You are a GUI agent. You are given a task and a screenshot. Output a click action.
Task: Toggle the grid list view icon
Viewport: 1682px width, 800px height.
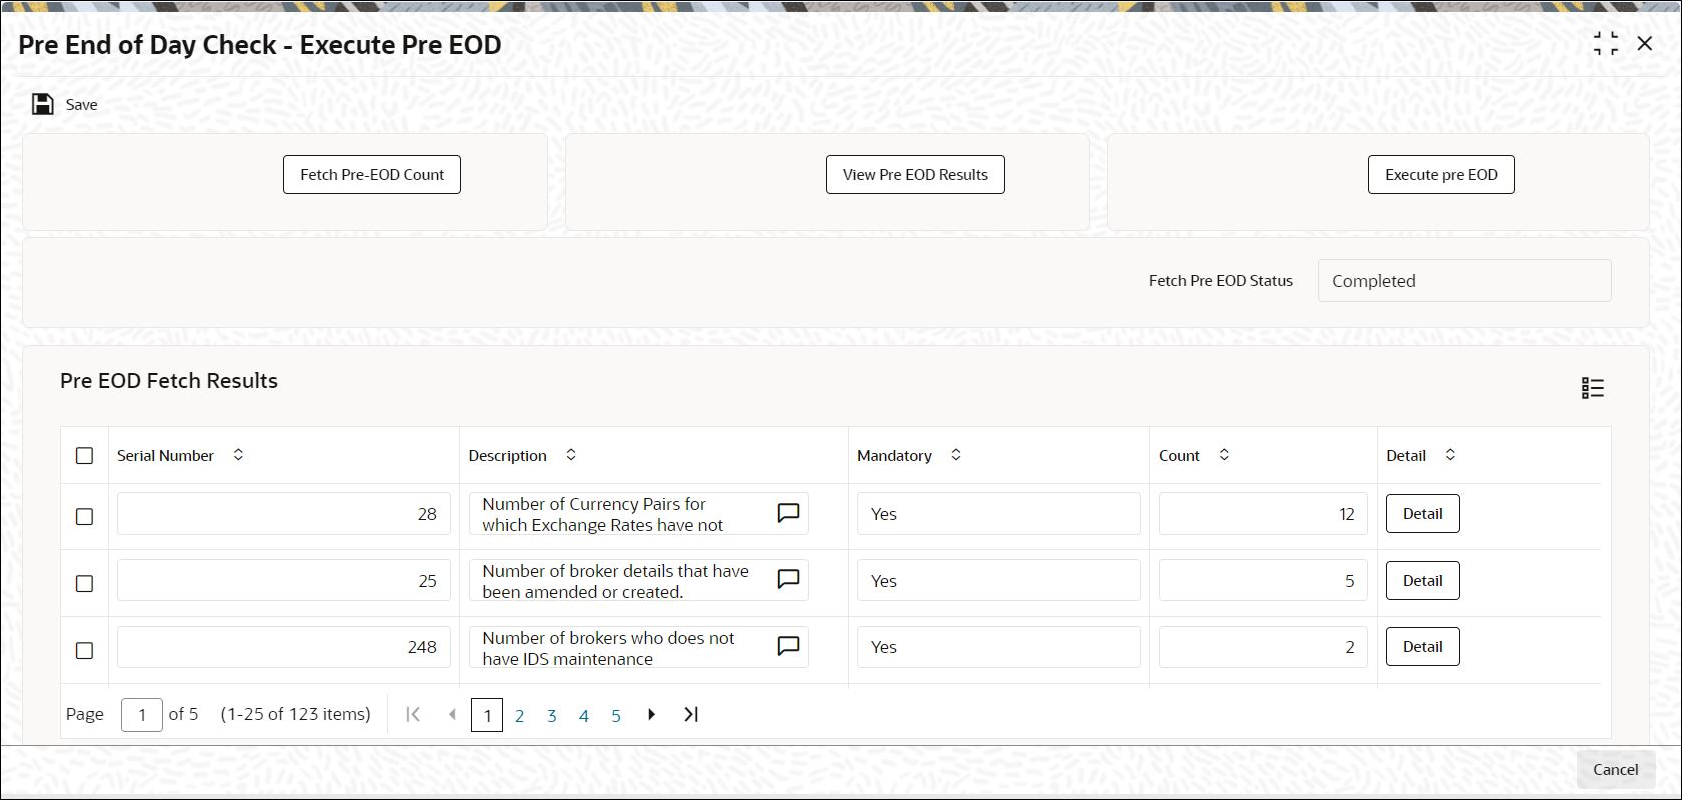pyautogui.click(x=1593, y=388)
